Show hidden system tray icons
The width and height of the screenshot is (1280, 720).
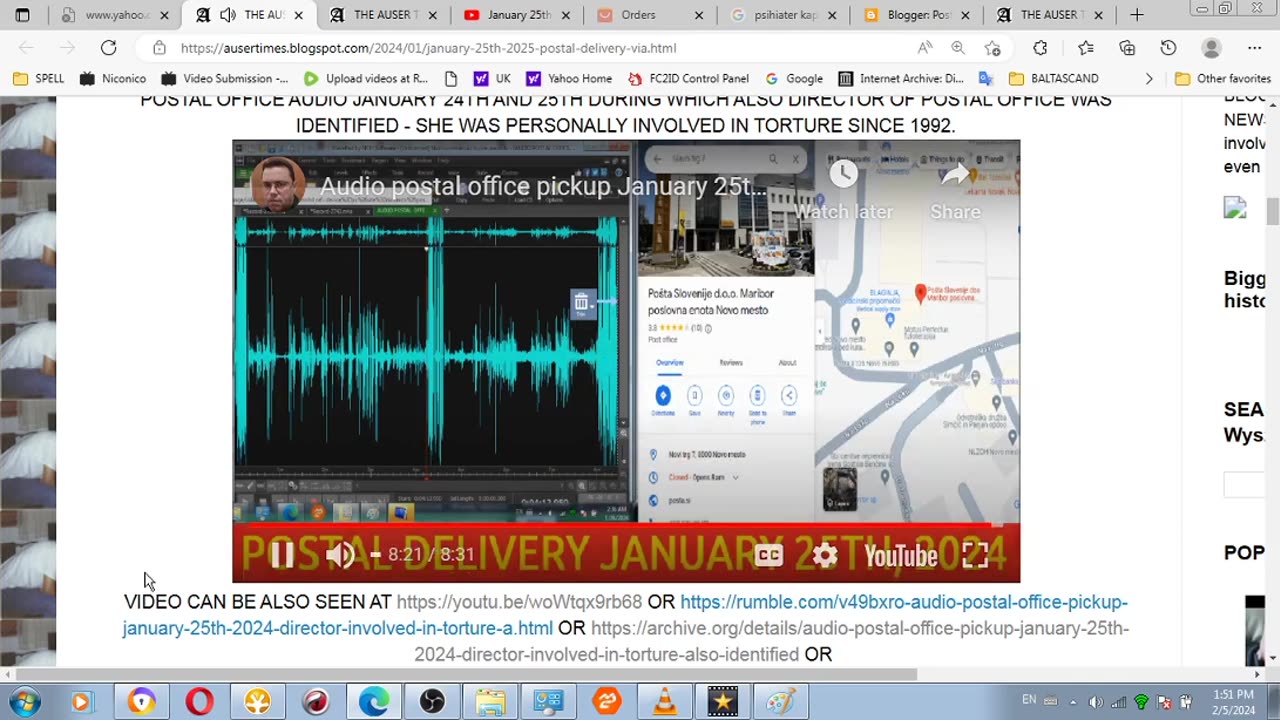1074,702
